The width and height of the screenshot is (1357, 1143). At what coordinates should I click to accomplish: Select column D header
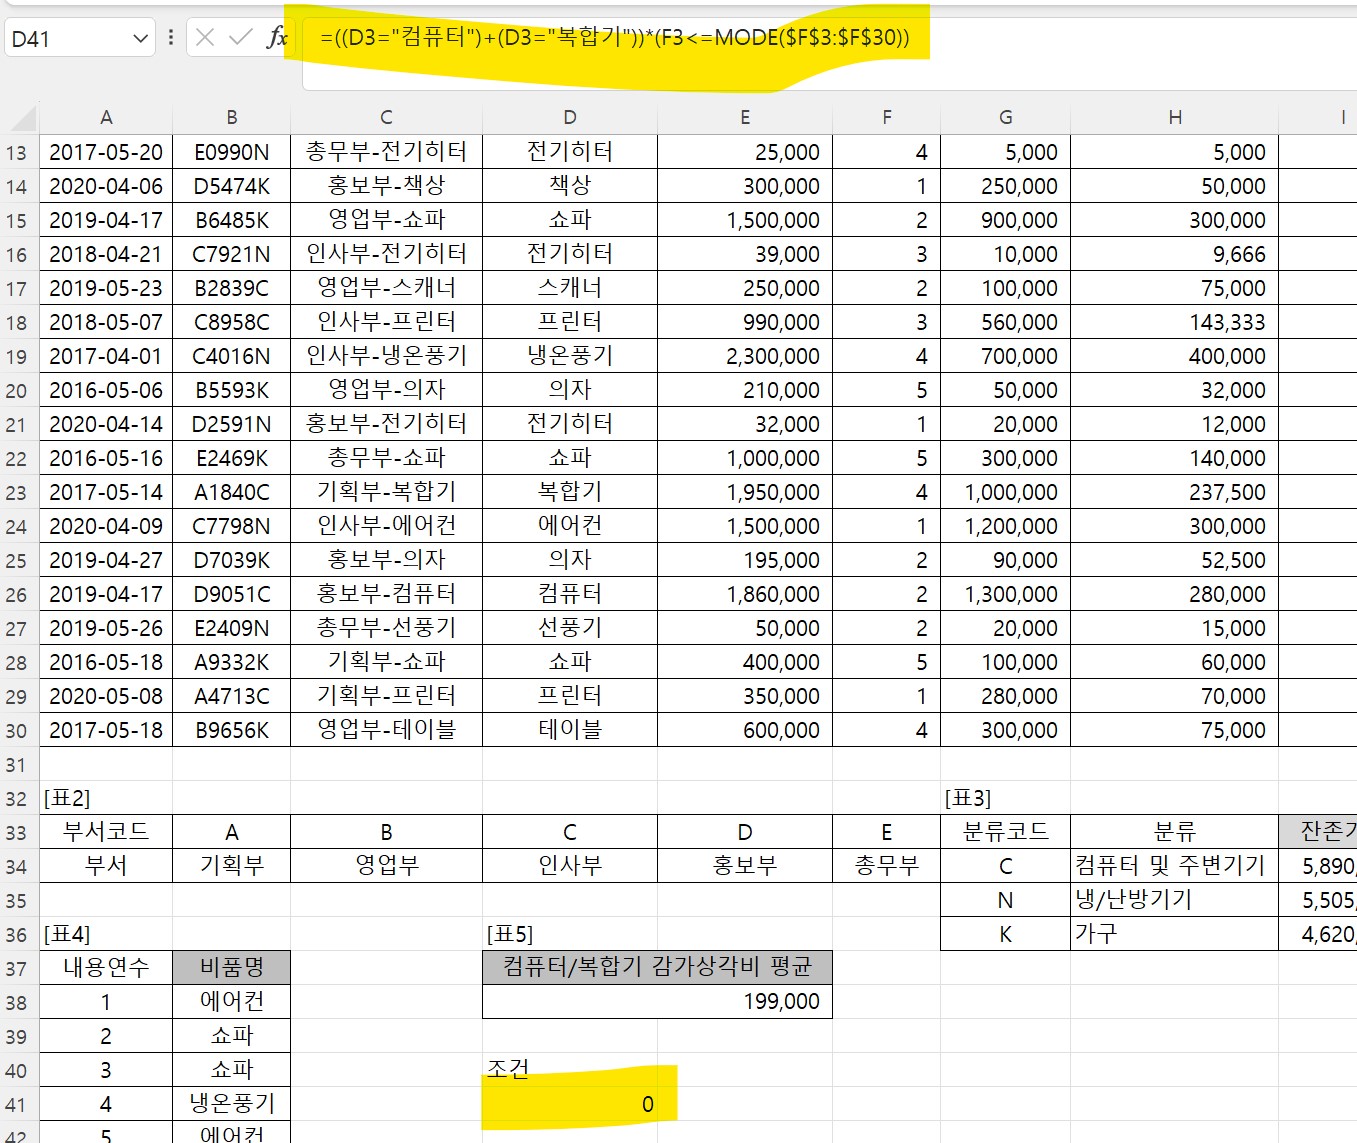click(569, 118)
